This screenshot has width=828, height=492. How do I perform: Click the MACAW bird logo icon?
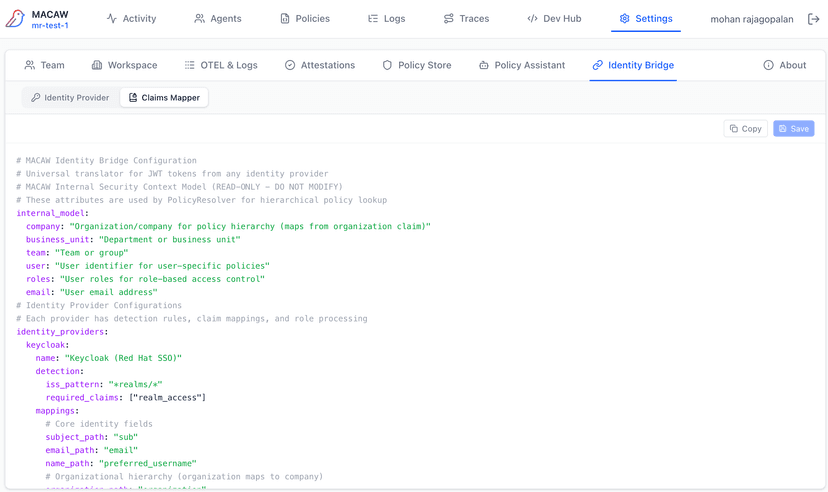(15, 19)
